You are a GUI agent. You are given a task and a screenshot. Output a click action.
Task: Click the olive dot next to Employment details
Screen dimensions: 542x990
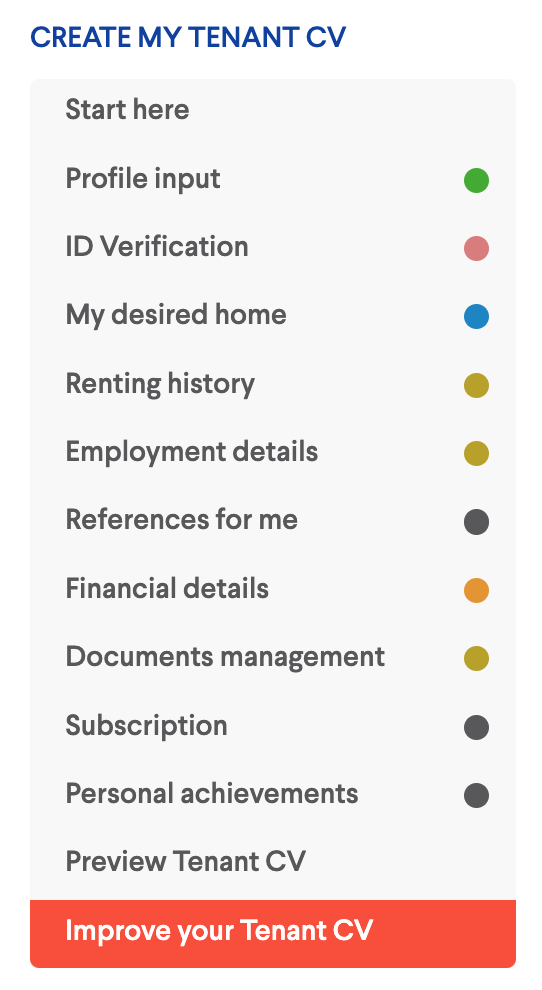(x=476, y=453)
